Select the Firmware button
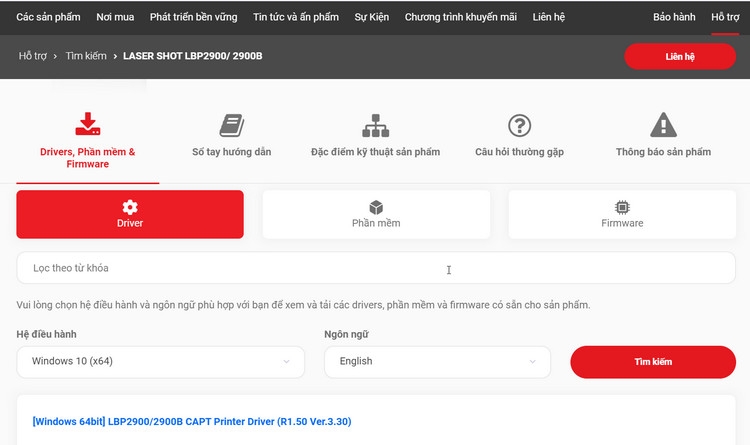 tap(622, 214)
